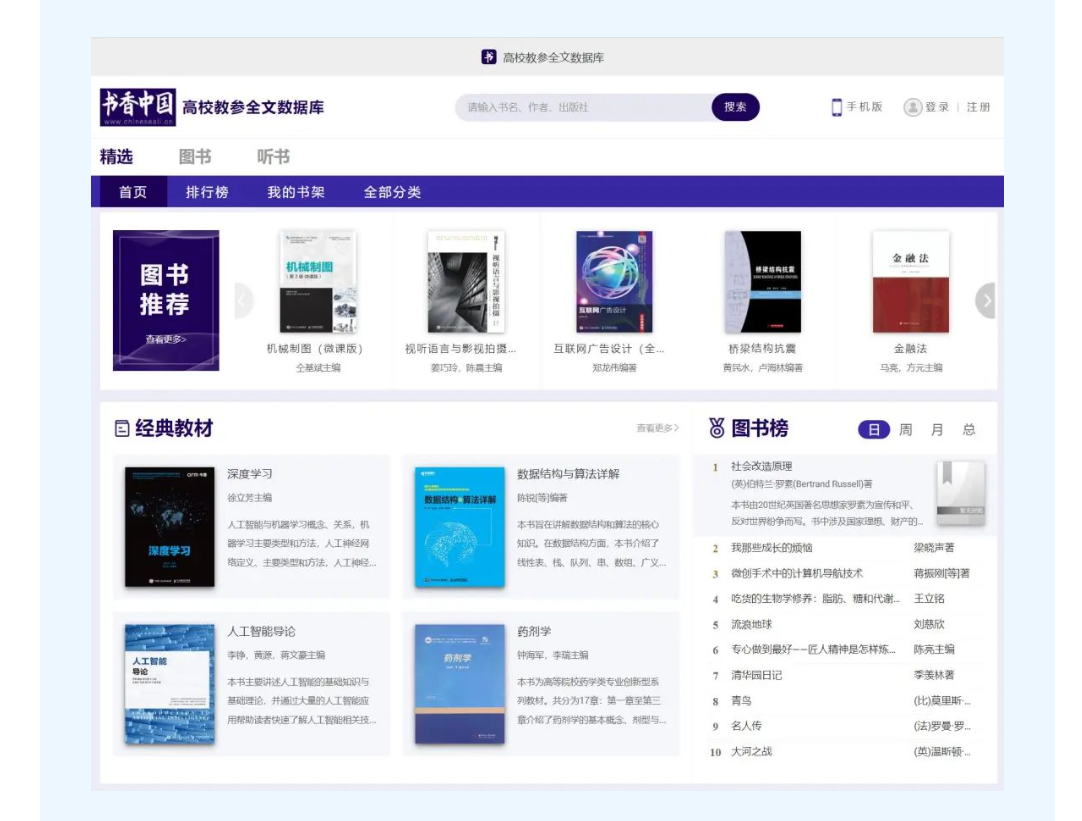Click the 注册 register link
The image size is (1082, 821).
[978, 107]
